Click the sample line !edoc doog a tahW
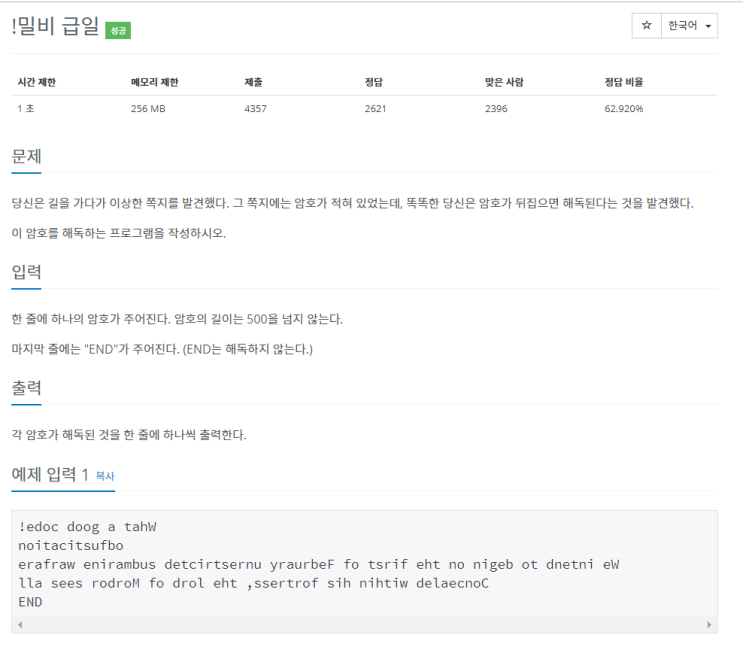The image size is (743, 650). (x=87, y=527)
